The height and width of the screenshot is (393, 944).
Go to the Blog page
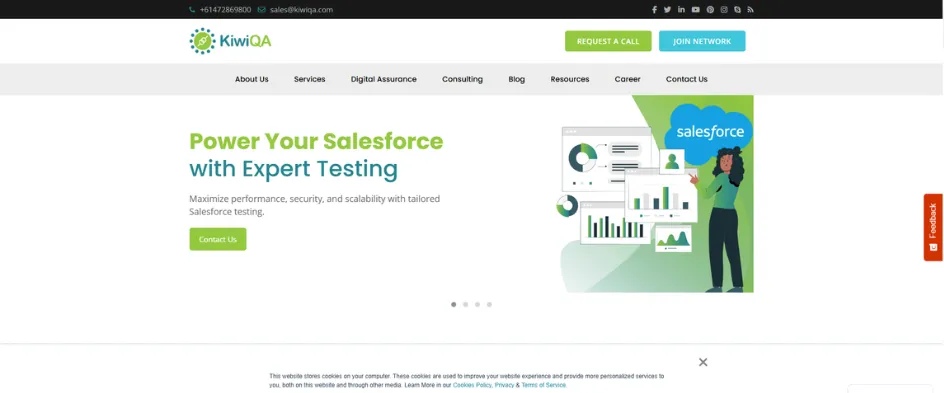pos(517,79)
